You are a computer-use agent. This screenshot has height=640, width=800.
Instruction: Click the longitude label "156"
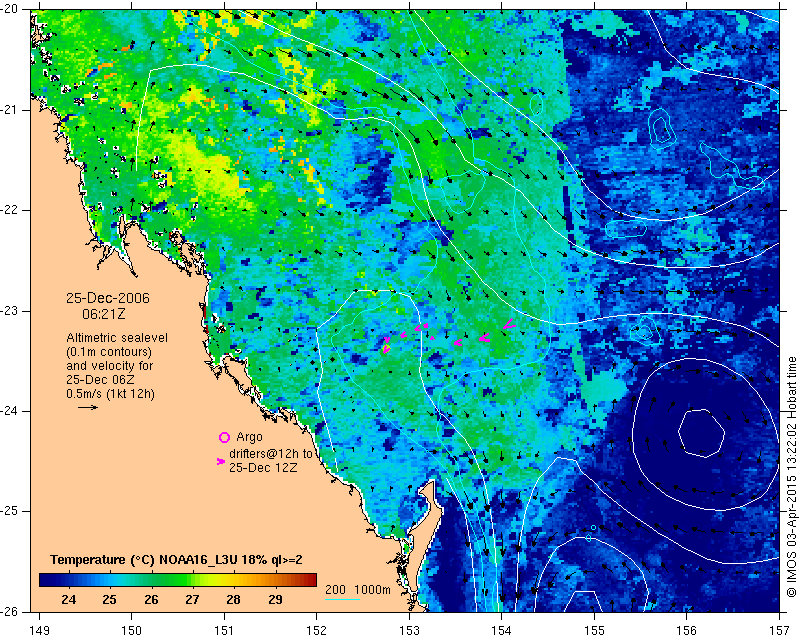[687, 631]
